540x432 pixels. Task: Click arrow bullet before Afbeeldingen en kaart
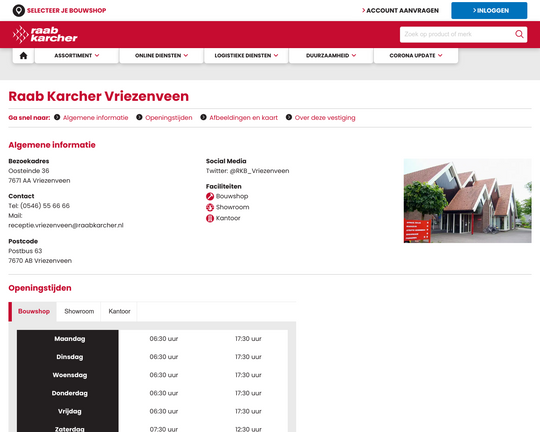coord(204,117)
